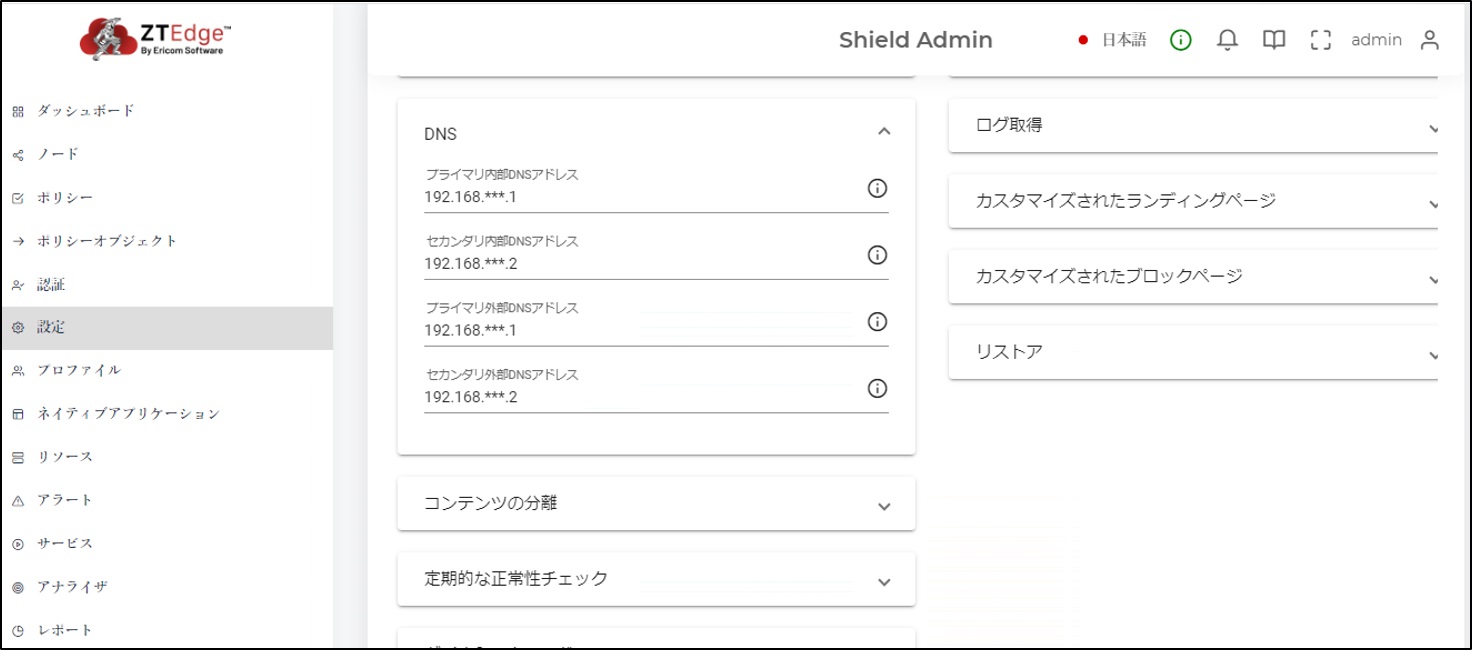Open the documentation book icon
Image resolution: width=1472 pixels, height=650 pixels.
point(1274,40)
